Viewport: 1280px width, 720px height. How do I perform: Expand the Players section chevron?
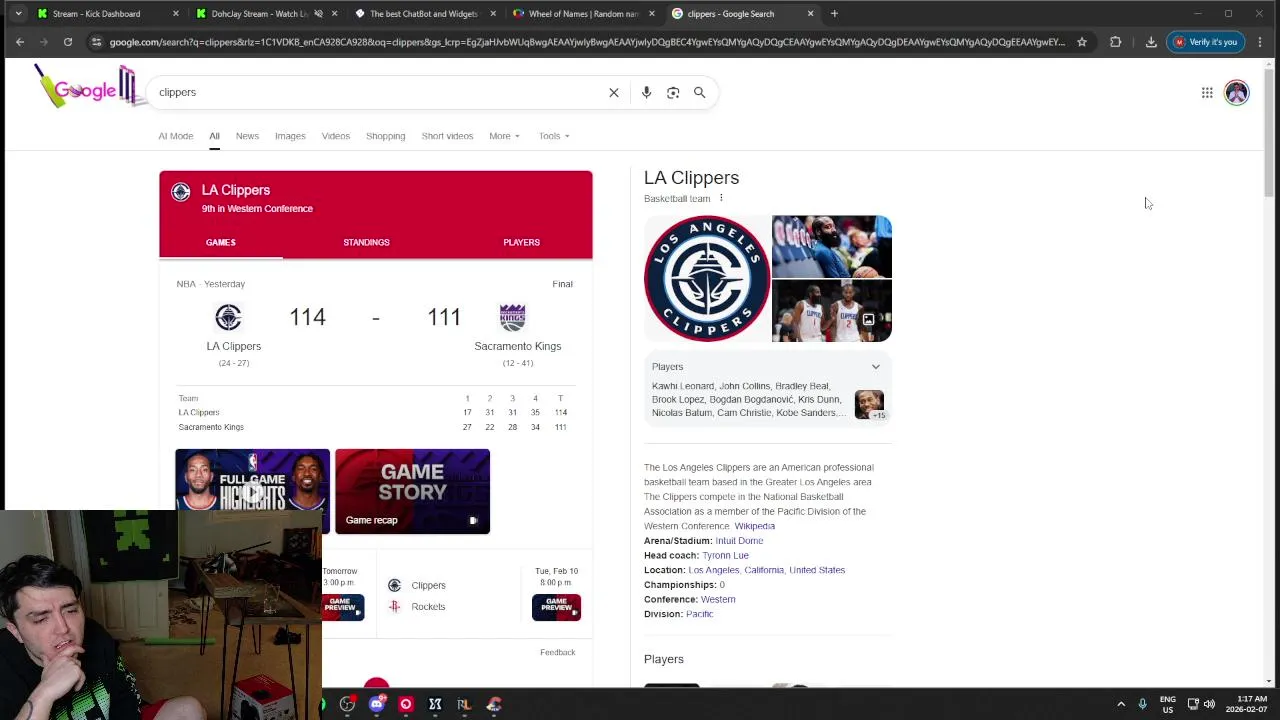click(x=875, y=367)
